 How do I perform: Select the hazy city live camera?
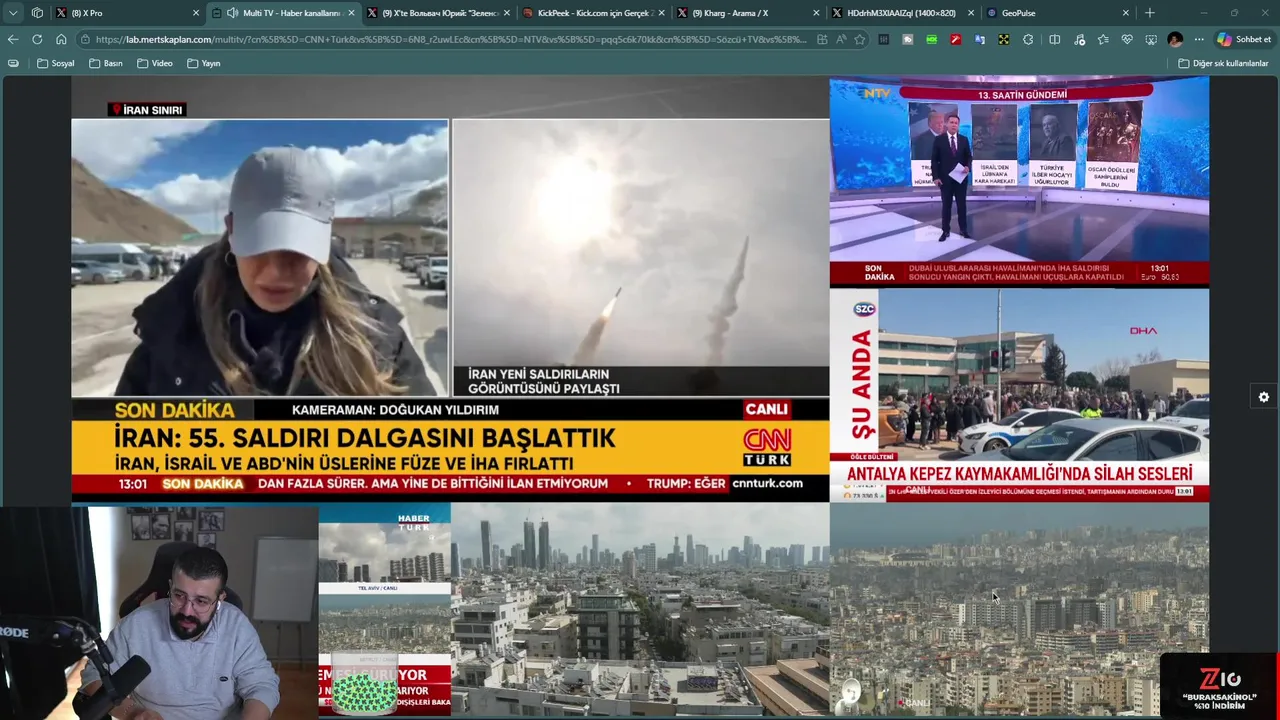(1019, 609)
